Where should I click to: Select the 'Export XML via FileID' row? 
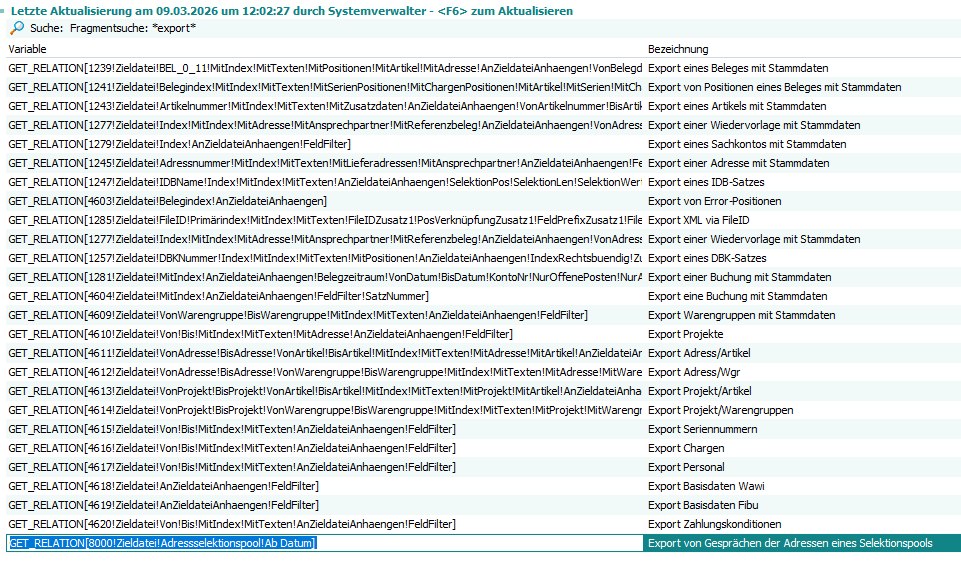coord(699,220)
